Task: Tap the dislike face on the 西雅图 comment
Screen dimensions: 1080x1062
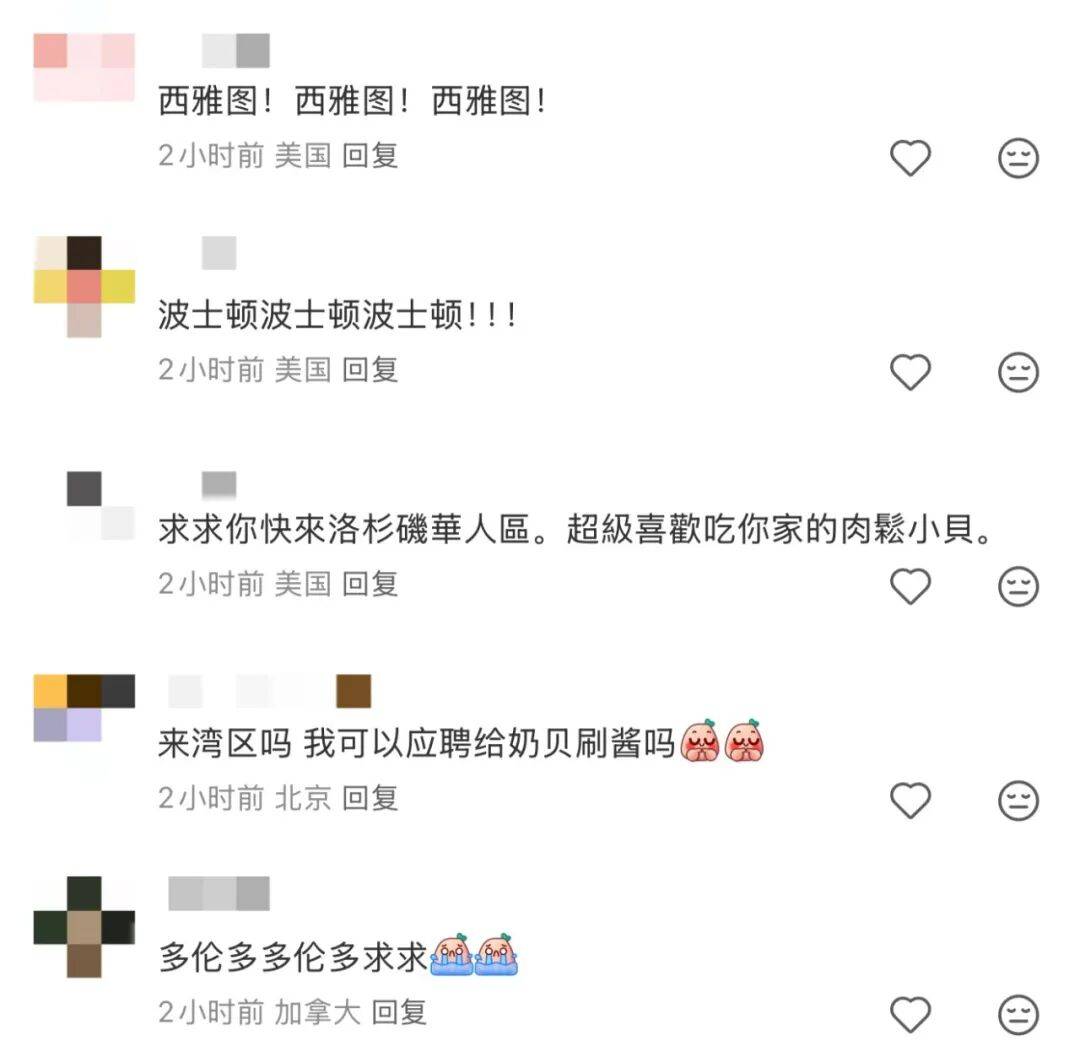Action: click(x=1018, y=158)
